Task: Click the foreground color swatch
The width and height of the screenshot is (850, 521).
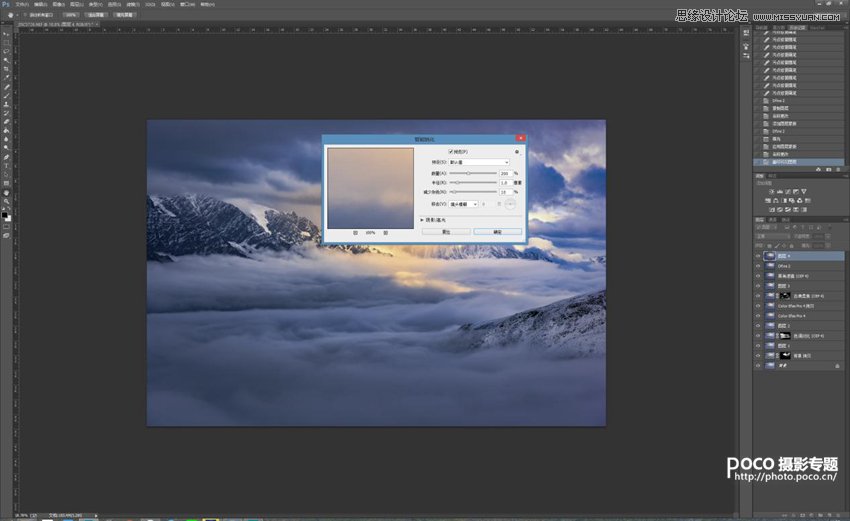Action: pyautogui.click(x=4, y=215)
